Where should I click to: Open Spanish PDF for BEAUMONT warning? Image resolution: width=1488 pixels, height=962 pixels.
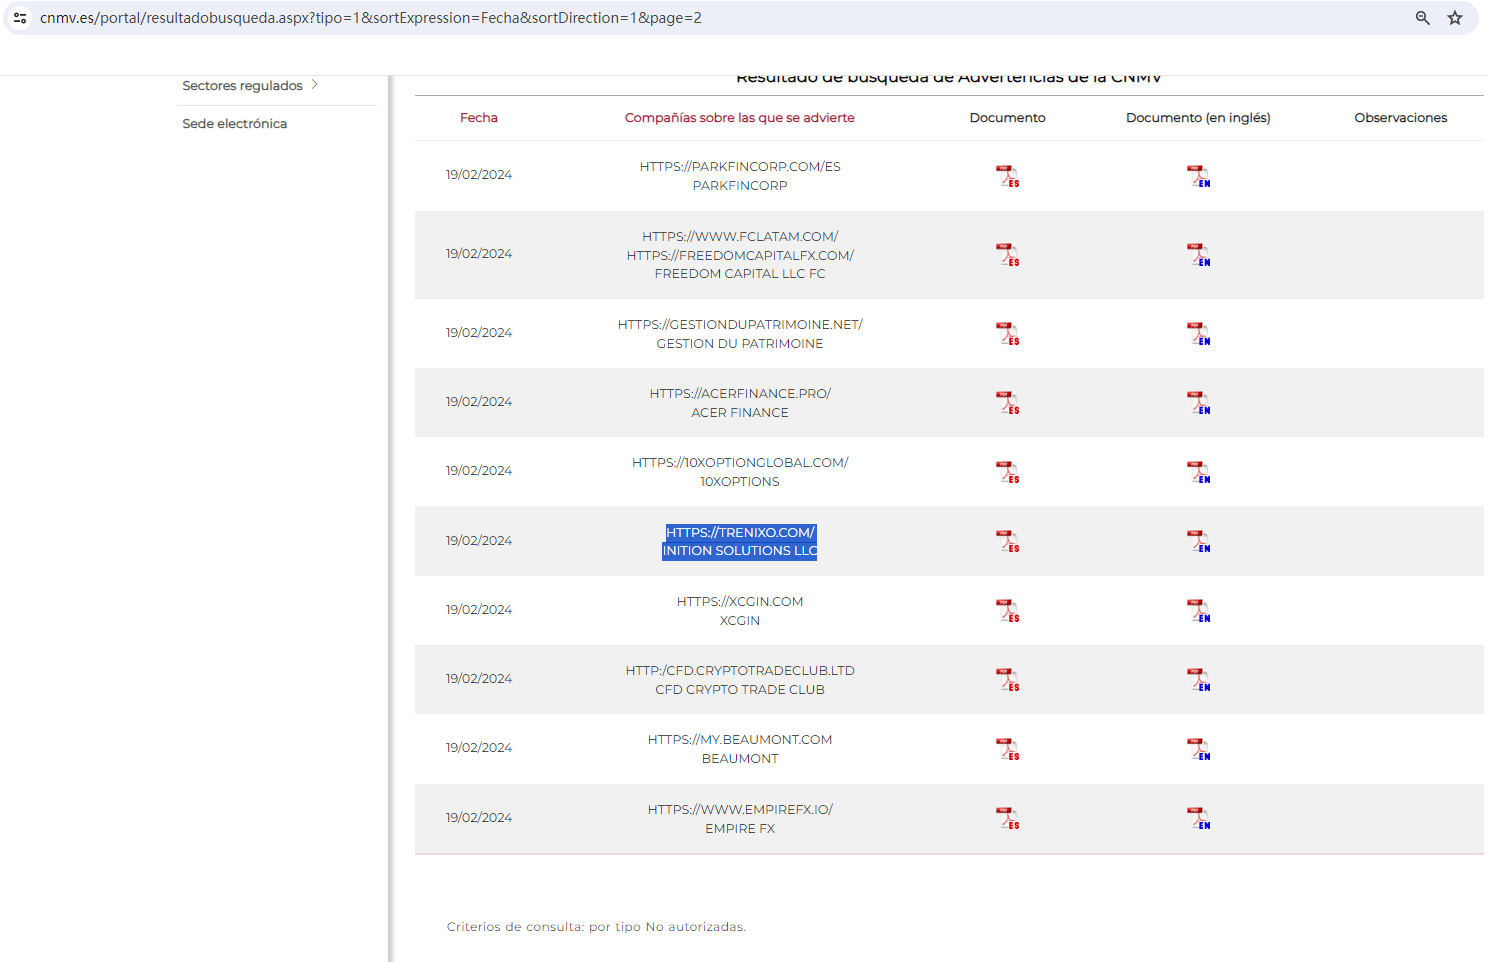(x=1007, y=749)
